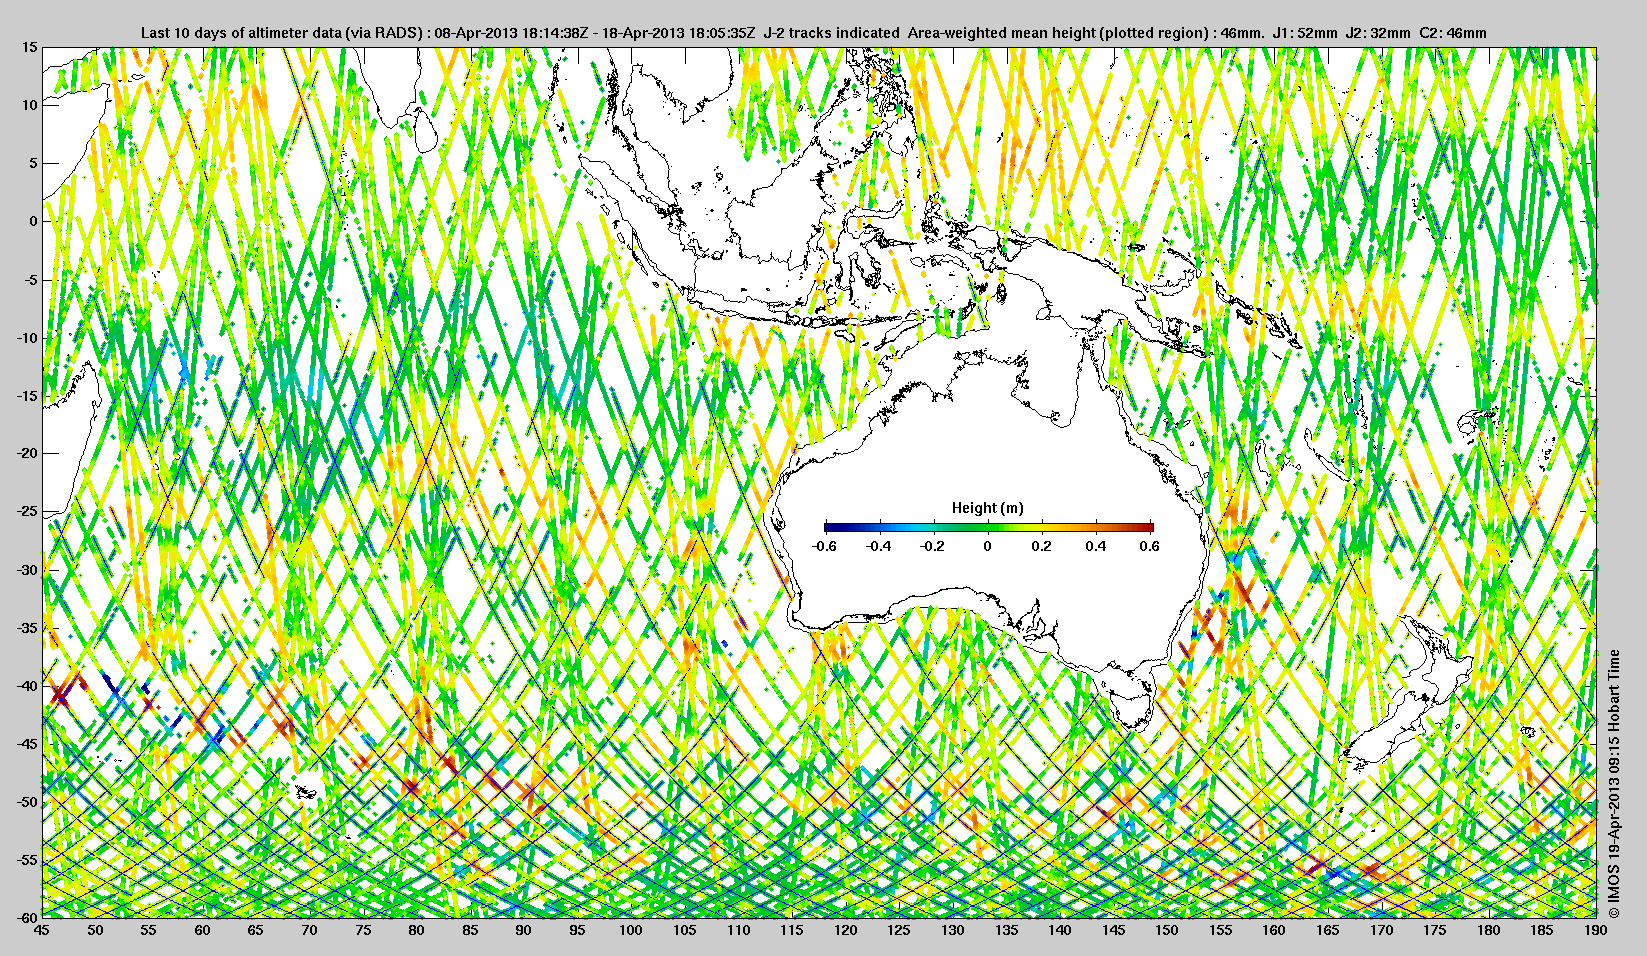Image resolution: width=1647 pixels, height=956 pixels.
Task: Click latitude axis label '-15'
Action: [x=27, y=396]
